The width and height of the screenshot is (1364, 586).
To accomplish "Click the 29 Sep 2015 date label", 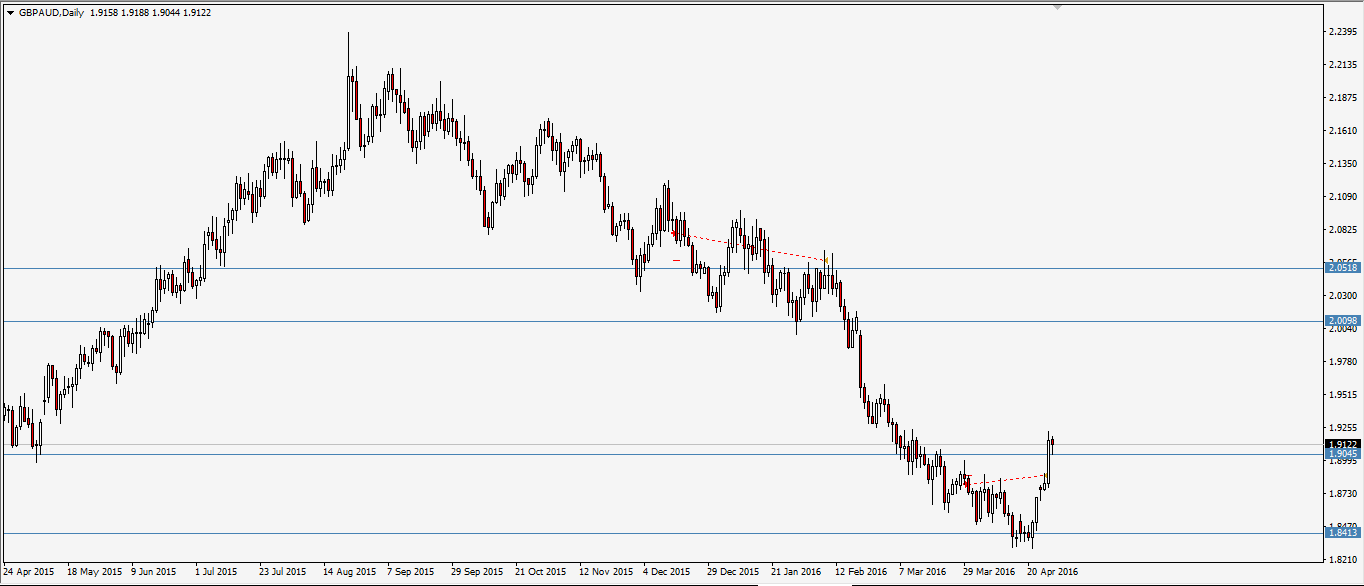I will coord(477,573).
